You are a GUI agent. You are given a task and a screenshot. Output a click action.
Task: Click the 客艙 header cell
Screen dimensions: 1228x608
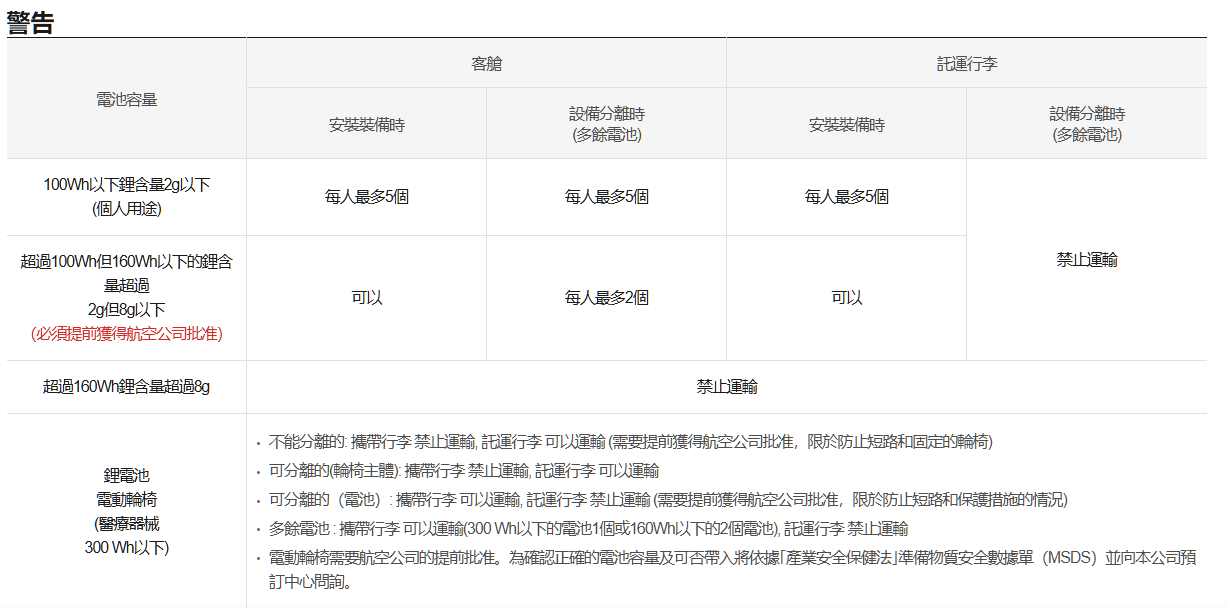point(486,63)
